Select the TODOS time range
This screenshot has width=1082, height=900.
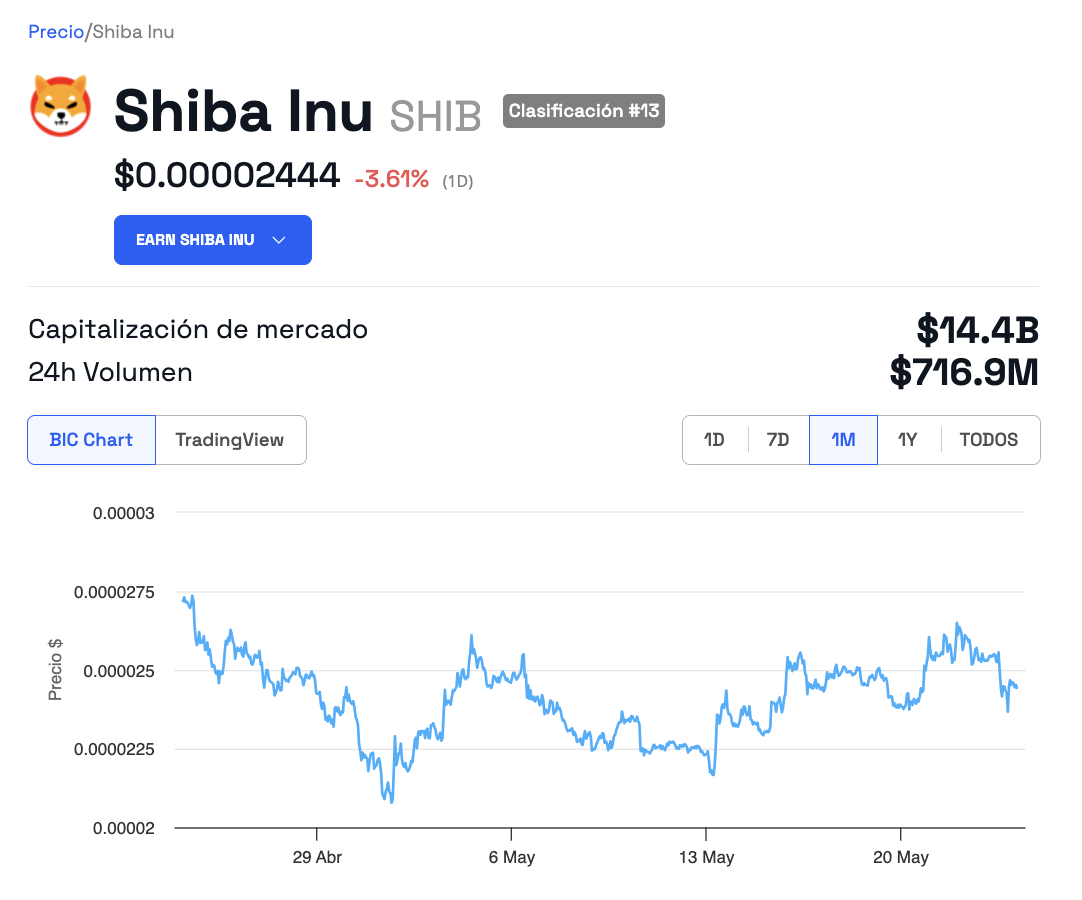pos(989,440)
